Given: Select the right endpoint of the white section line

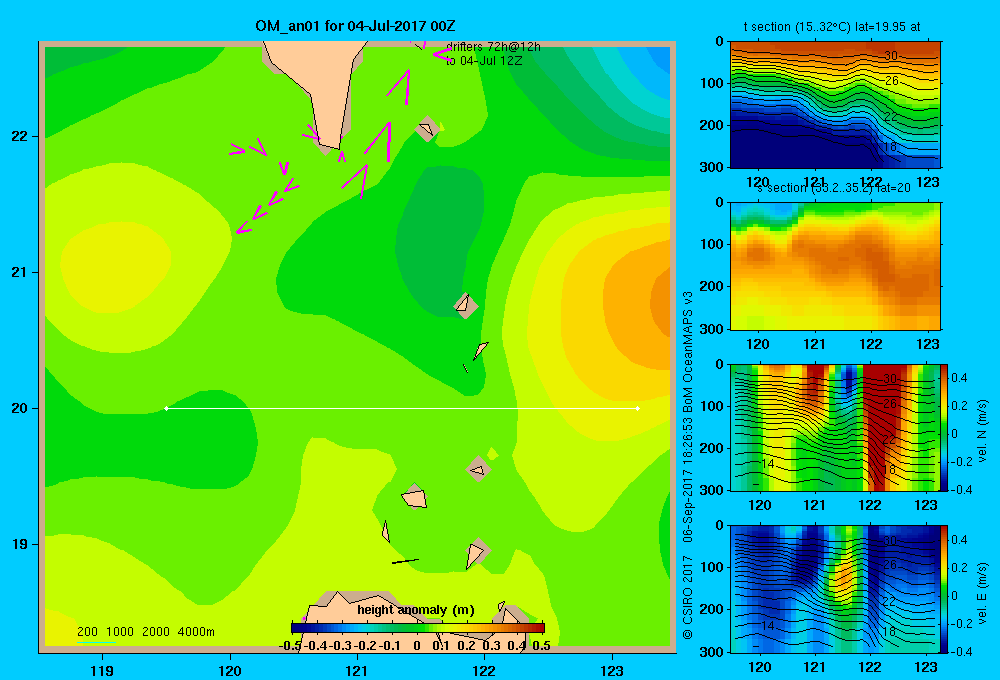Looking at the screenshot, I should pos(638,408).
